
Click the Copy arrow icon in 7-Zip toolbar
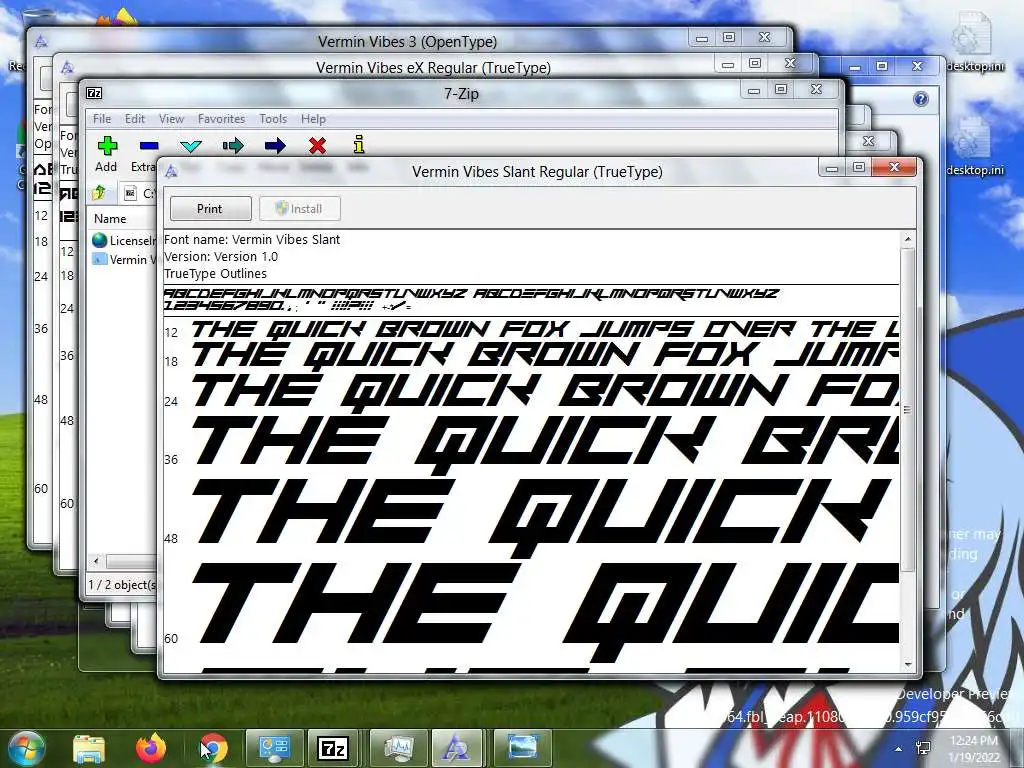point(232,145)
